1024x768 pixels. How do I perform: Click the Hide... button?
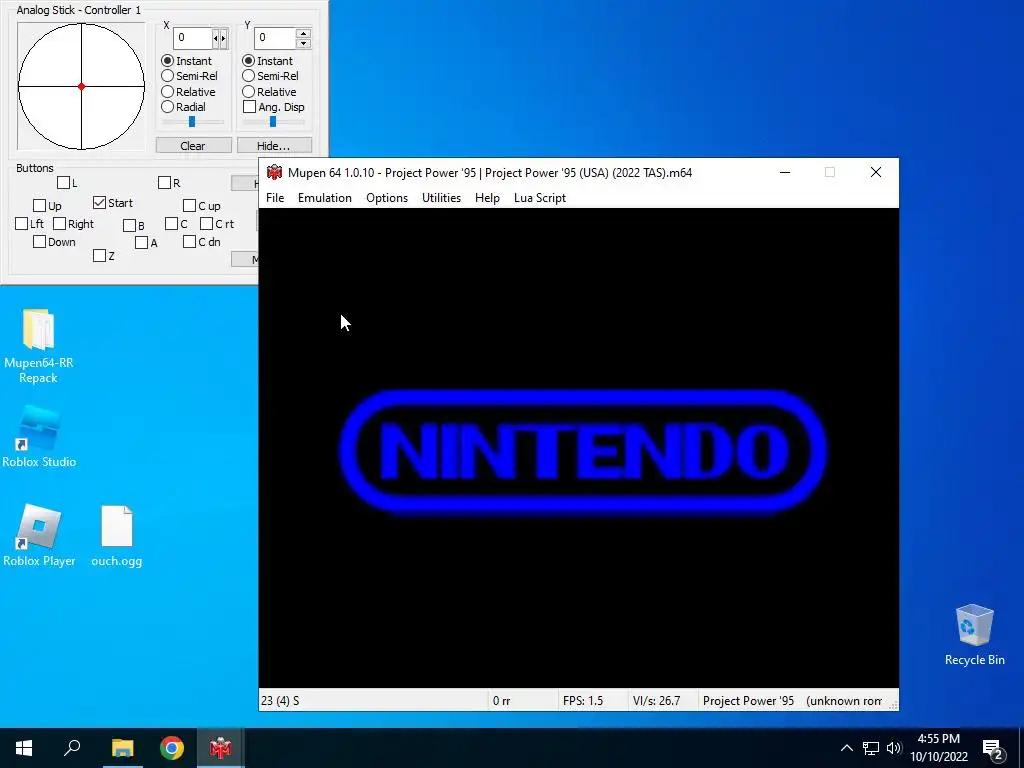(x=274, y=146)
